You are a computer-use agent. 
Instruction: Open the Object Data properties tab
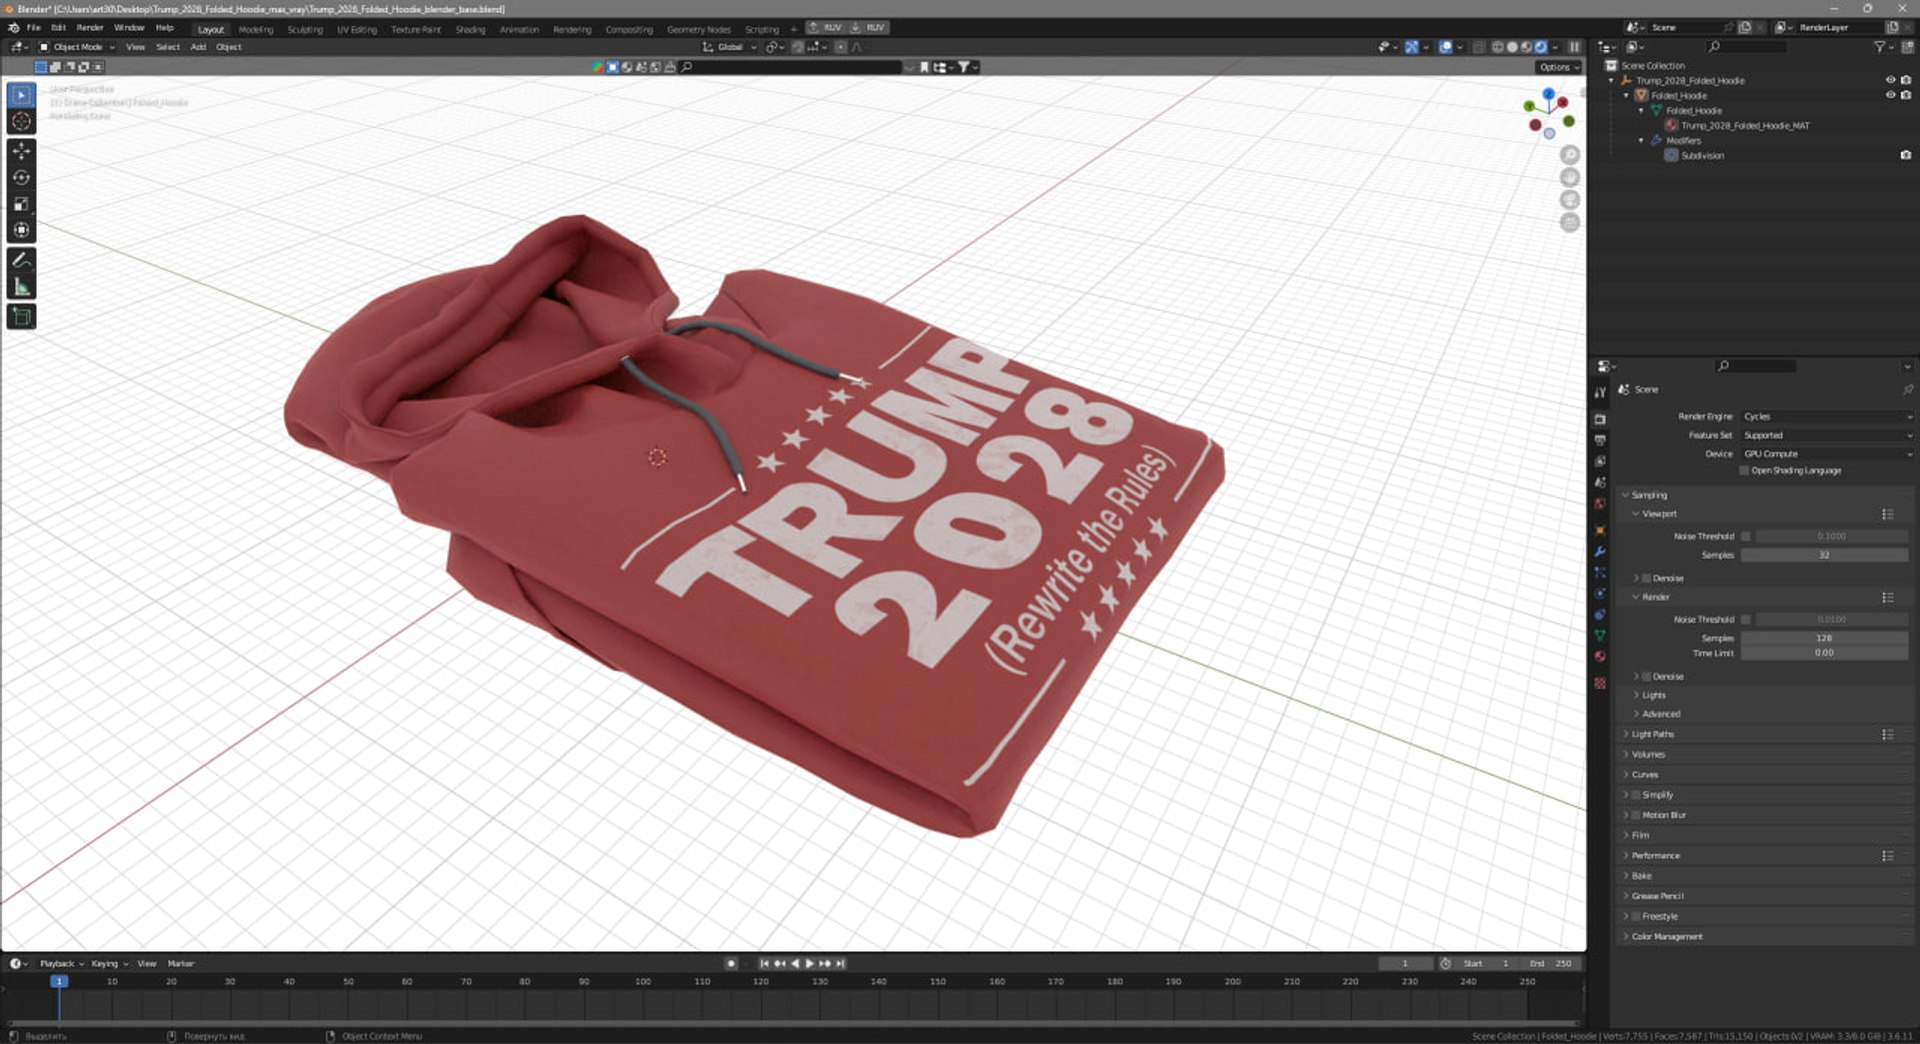pos(1600,635)
